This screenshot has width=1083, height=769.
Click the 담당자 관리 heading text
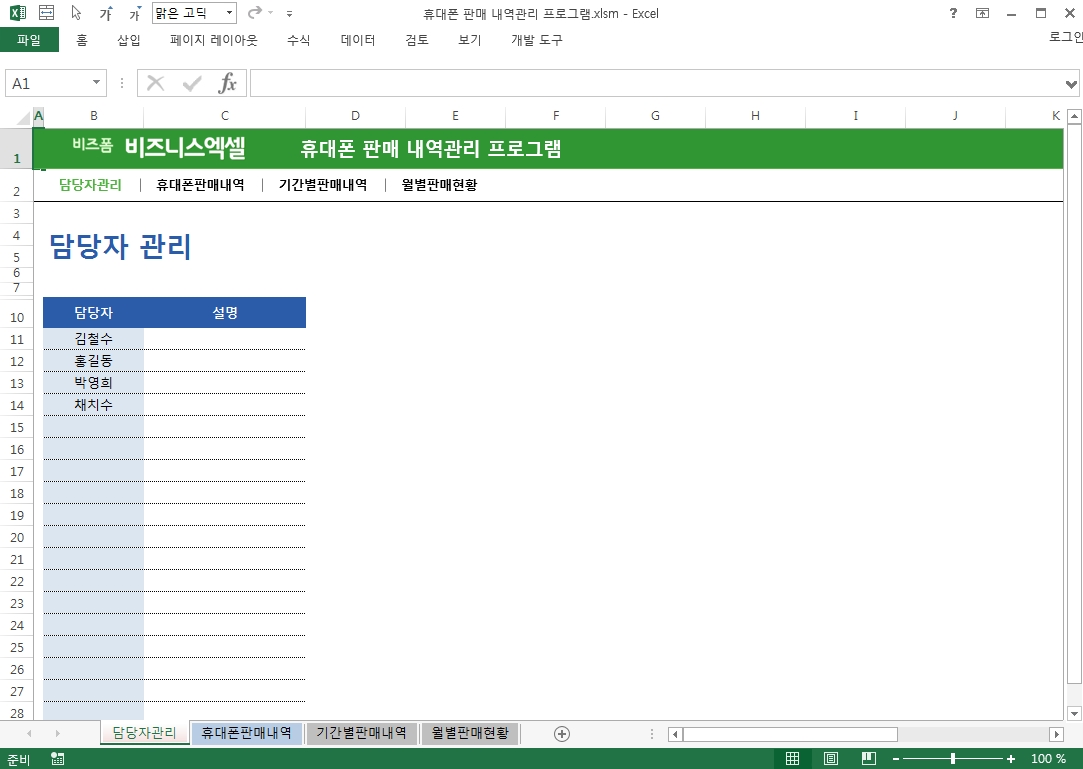(120, 246)
